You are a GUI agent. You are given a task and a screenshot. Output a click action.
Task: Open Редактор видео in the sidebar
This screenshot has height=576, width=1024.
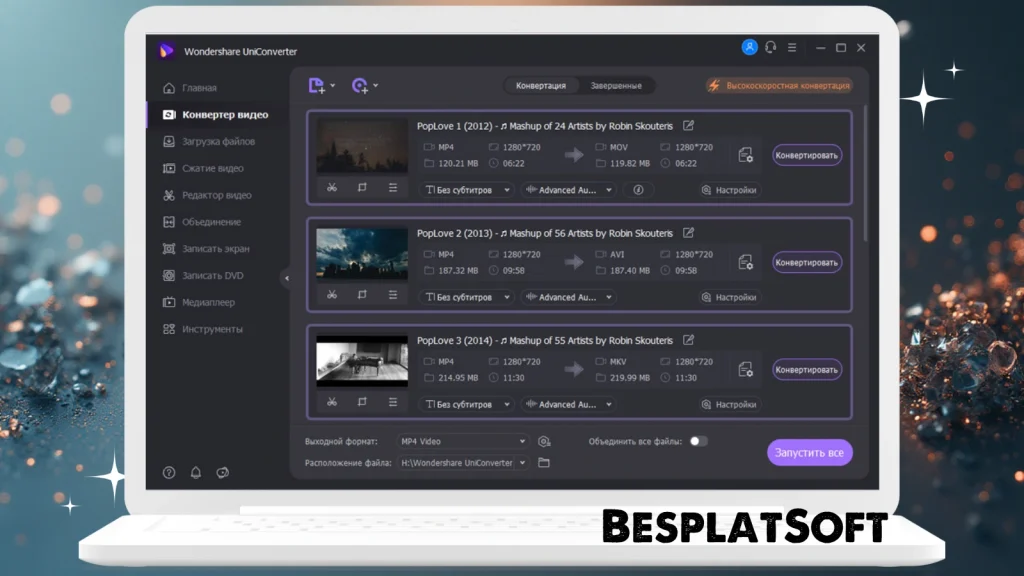216,195
